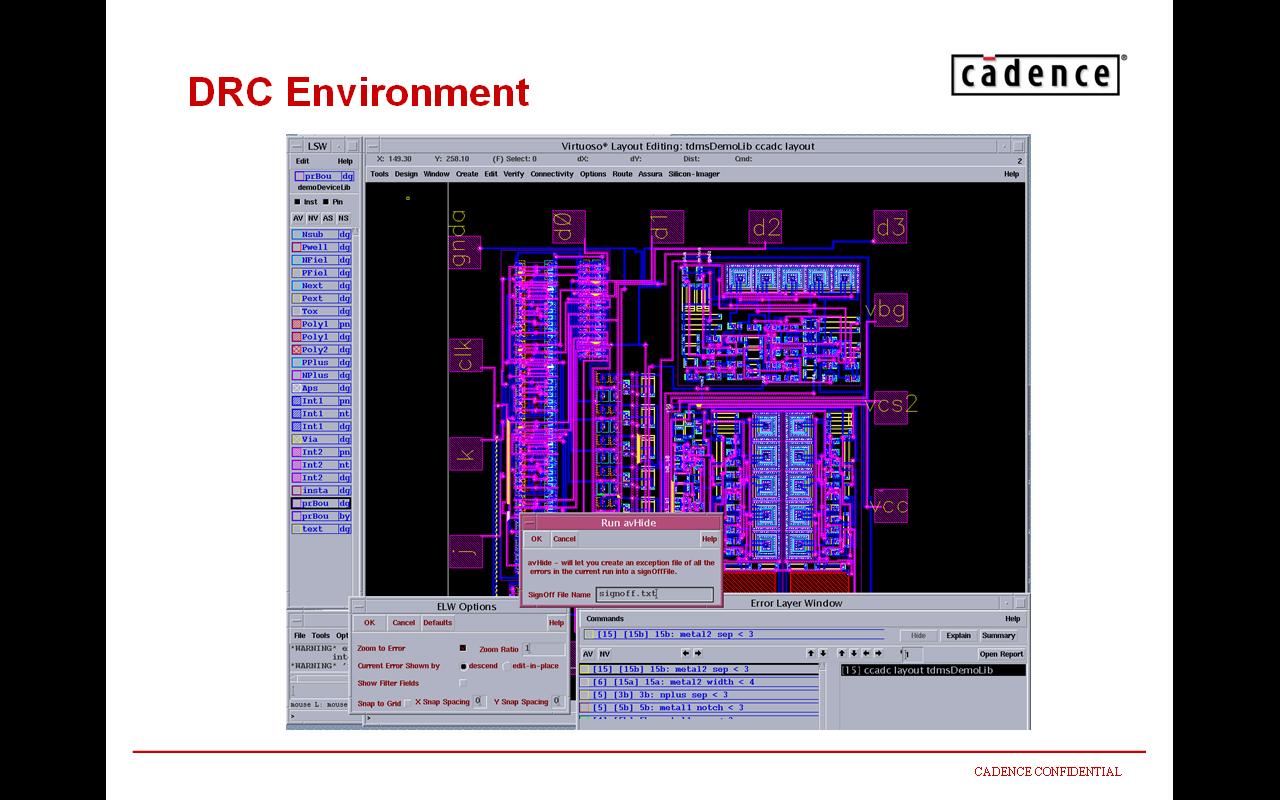Image resolution: width=1280 pixels, height=800 pixels.
Task: Select the Poly2 dg layer in LSW
Action: [321, 350]
